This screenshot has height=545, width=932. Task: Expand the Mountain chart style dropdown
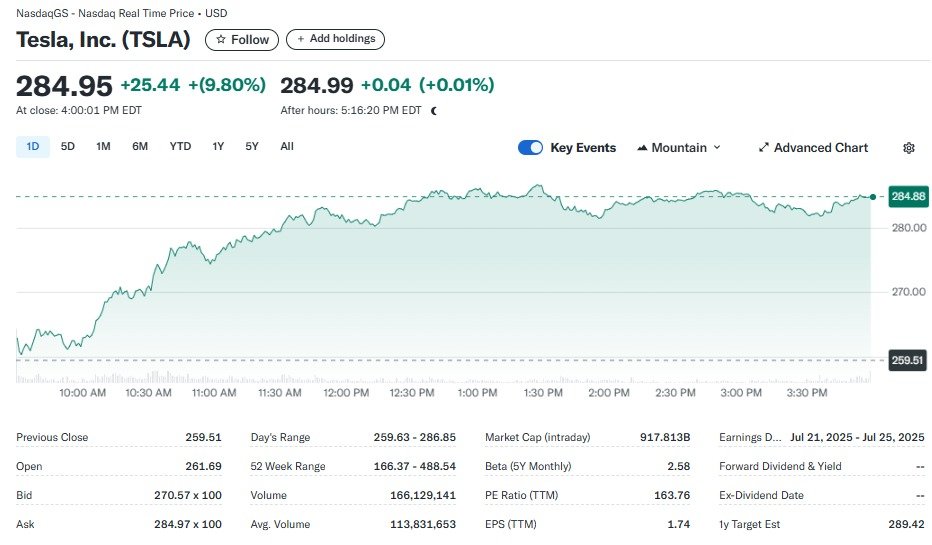[x=716, y=148]
